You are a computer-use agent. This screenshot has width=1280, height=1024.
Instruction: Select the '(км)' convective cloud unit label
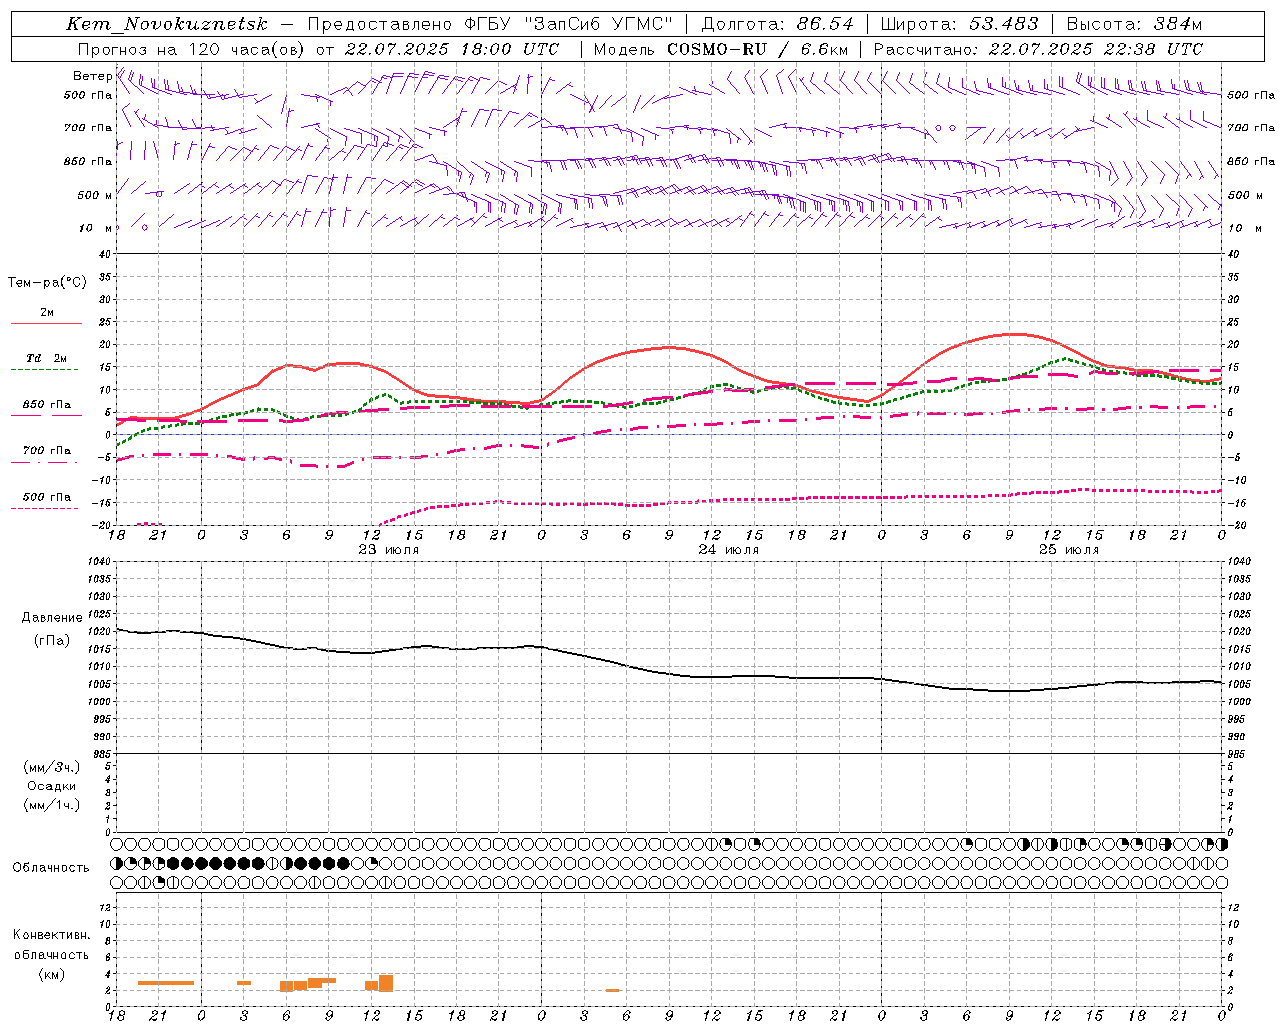(x=51, y=973)
